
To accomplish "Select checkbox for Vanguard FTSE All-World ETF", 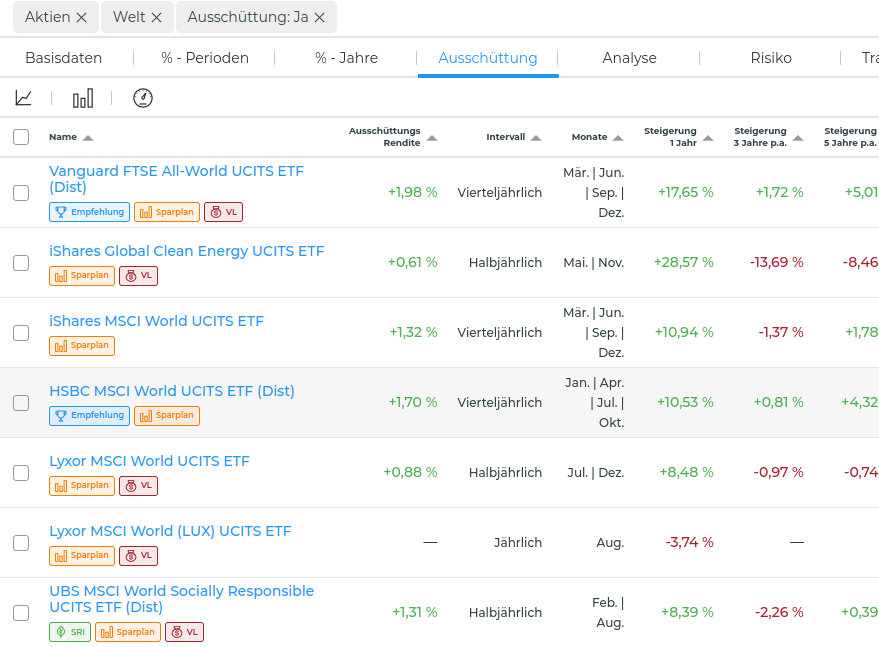I will point(21,193).
